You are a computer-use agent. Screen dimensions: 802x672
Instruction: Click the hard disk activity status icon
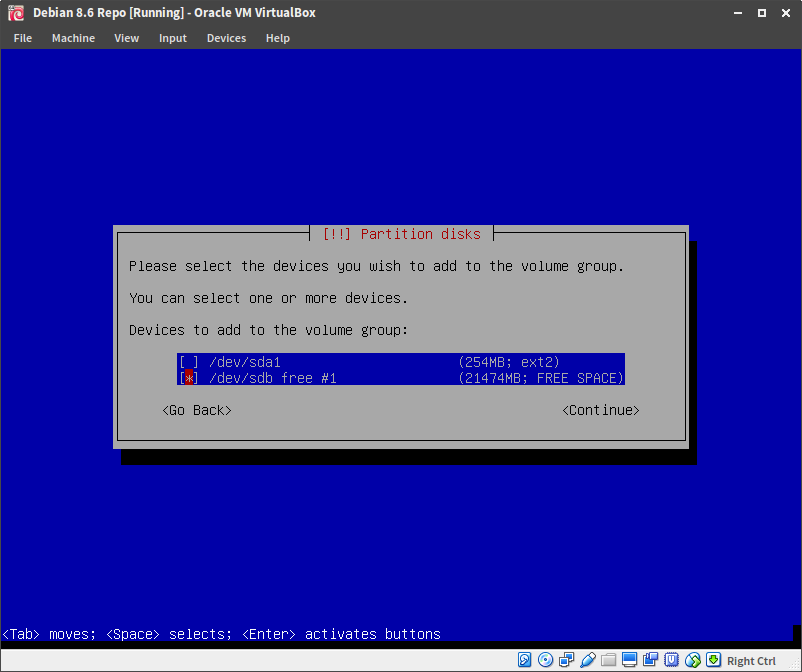524,660
